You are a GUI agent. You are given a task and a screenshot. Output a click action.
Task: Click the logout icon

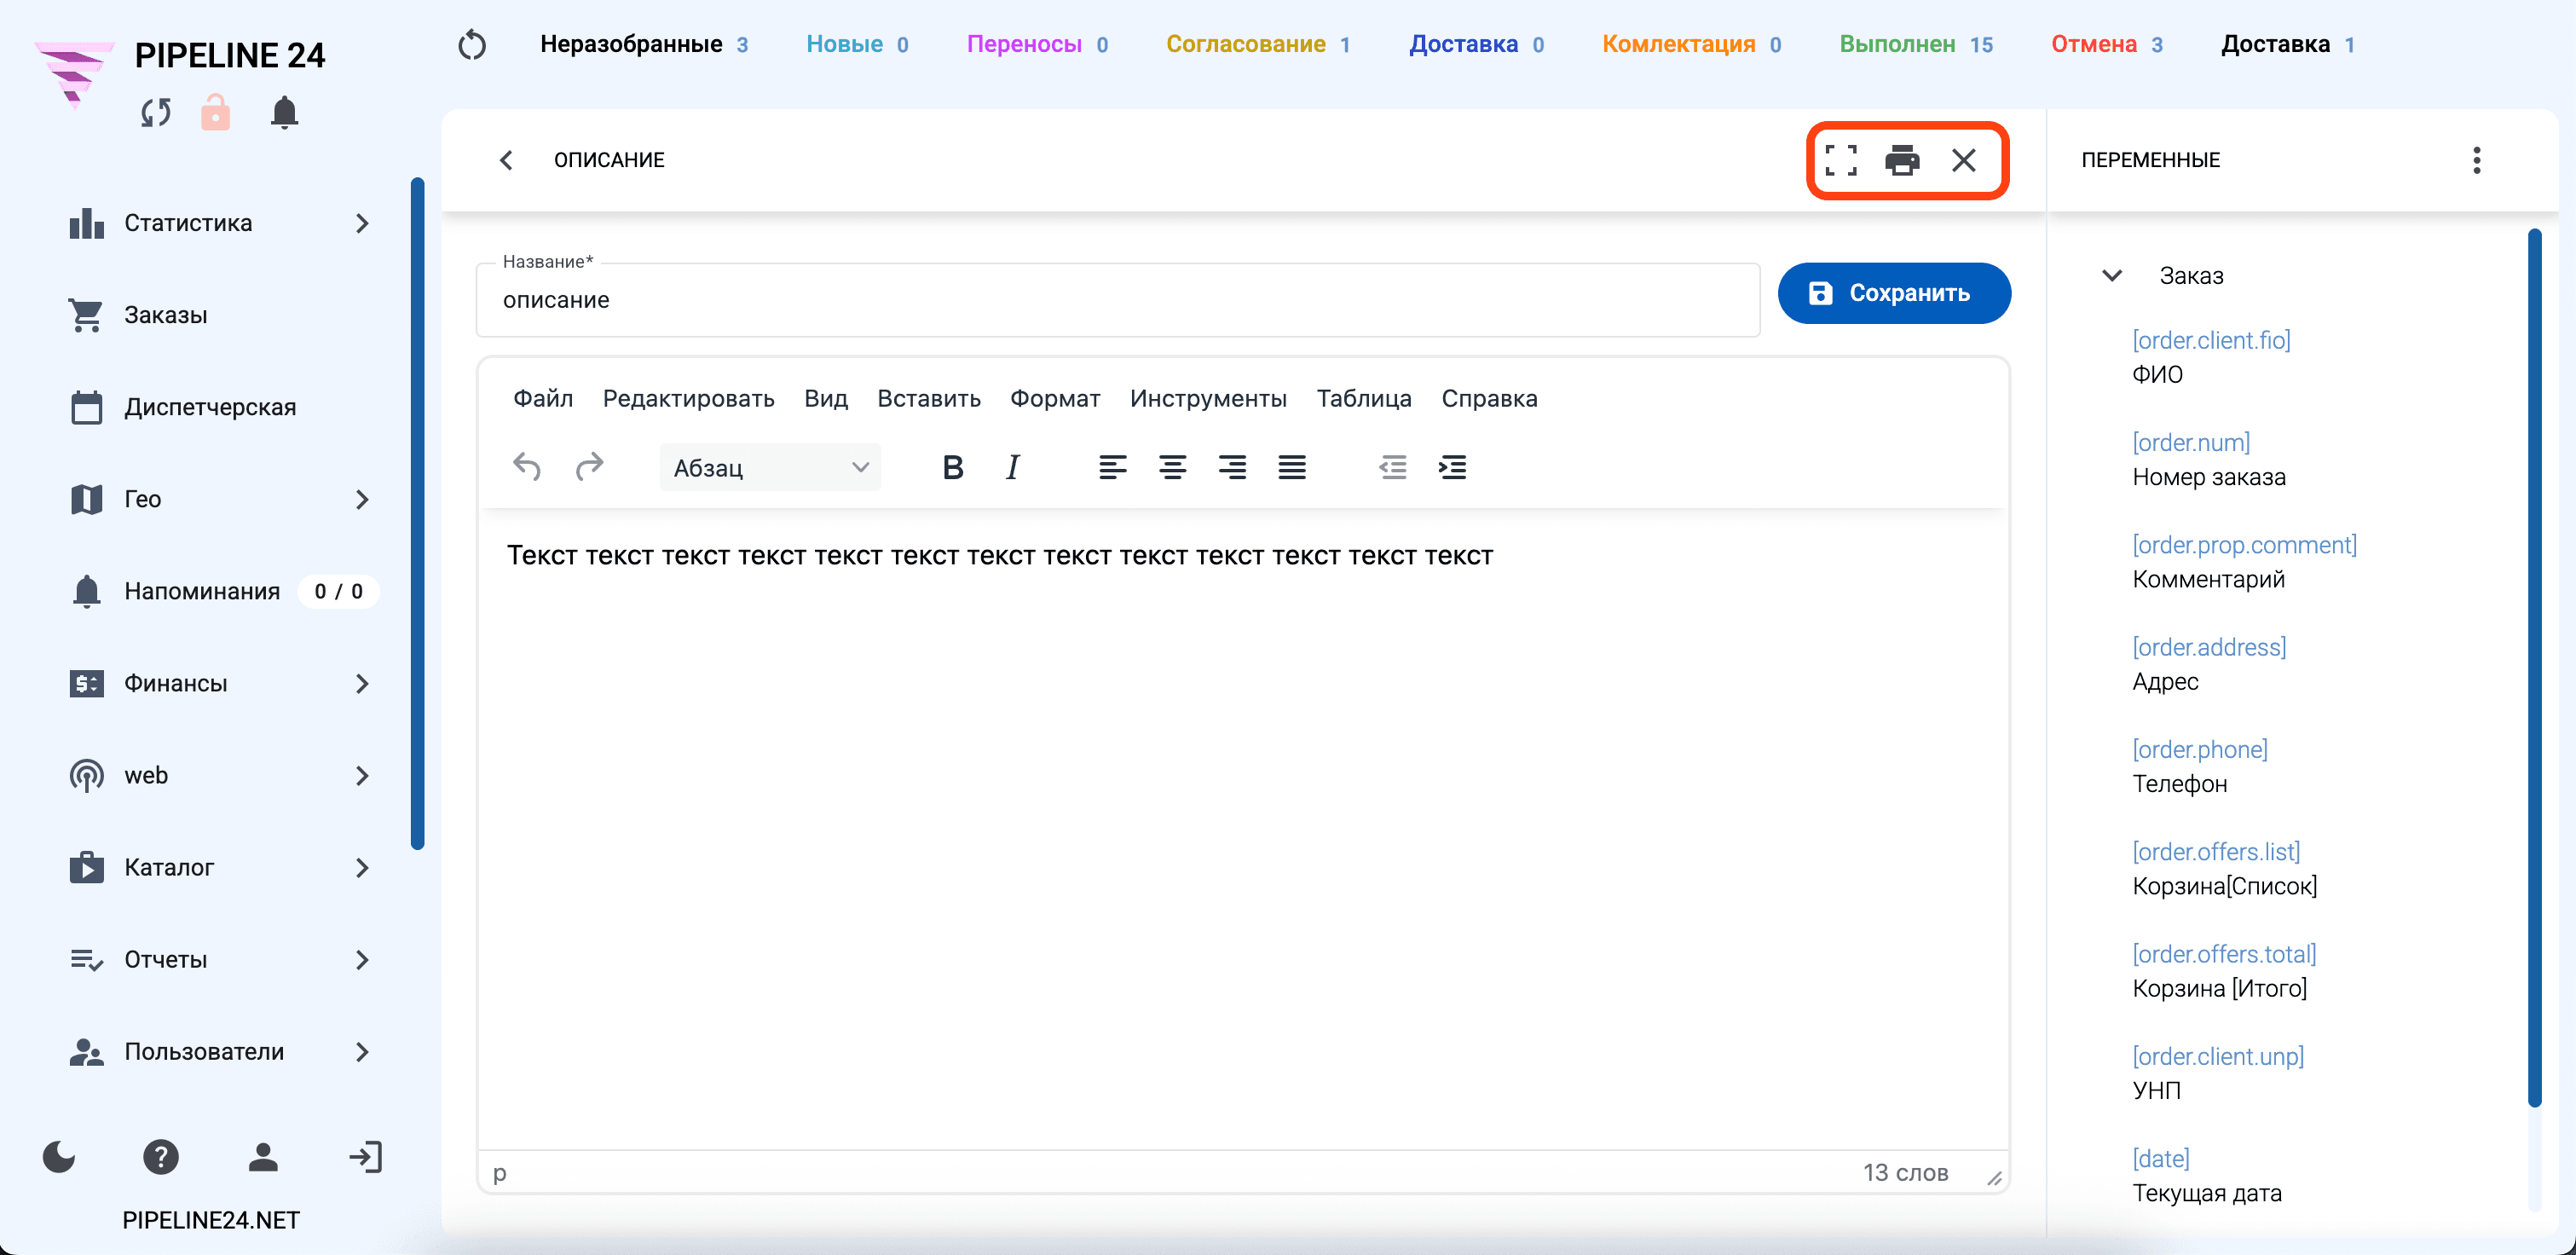365,1157
